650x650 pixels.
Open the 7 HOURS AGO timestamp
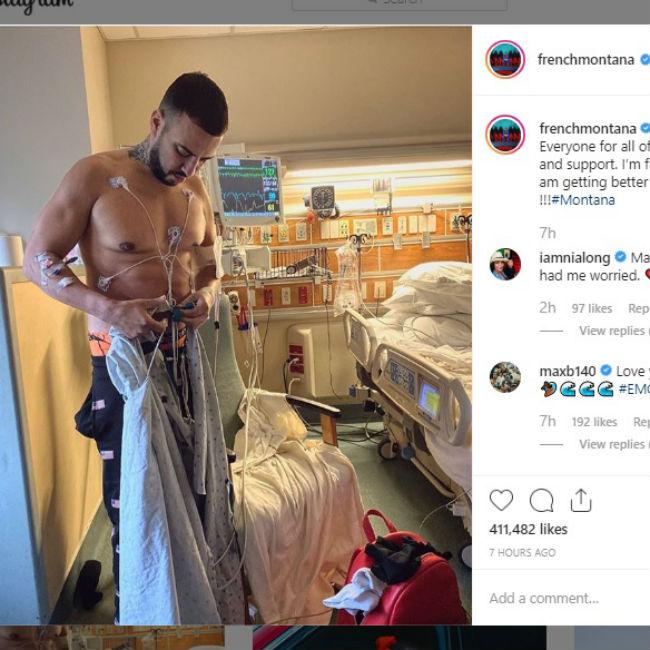[522, 553]
